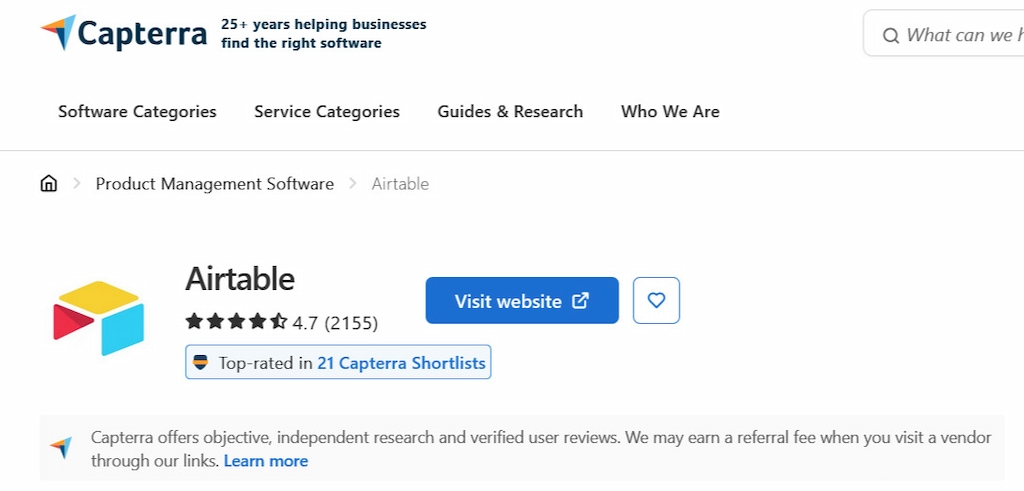Click the Capterra logo
This screenshot has height=491, width=1024.
[124, 33]
